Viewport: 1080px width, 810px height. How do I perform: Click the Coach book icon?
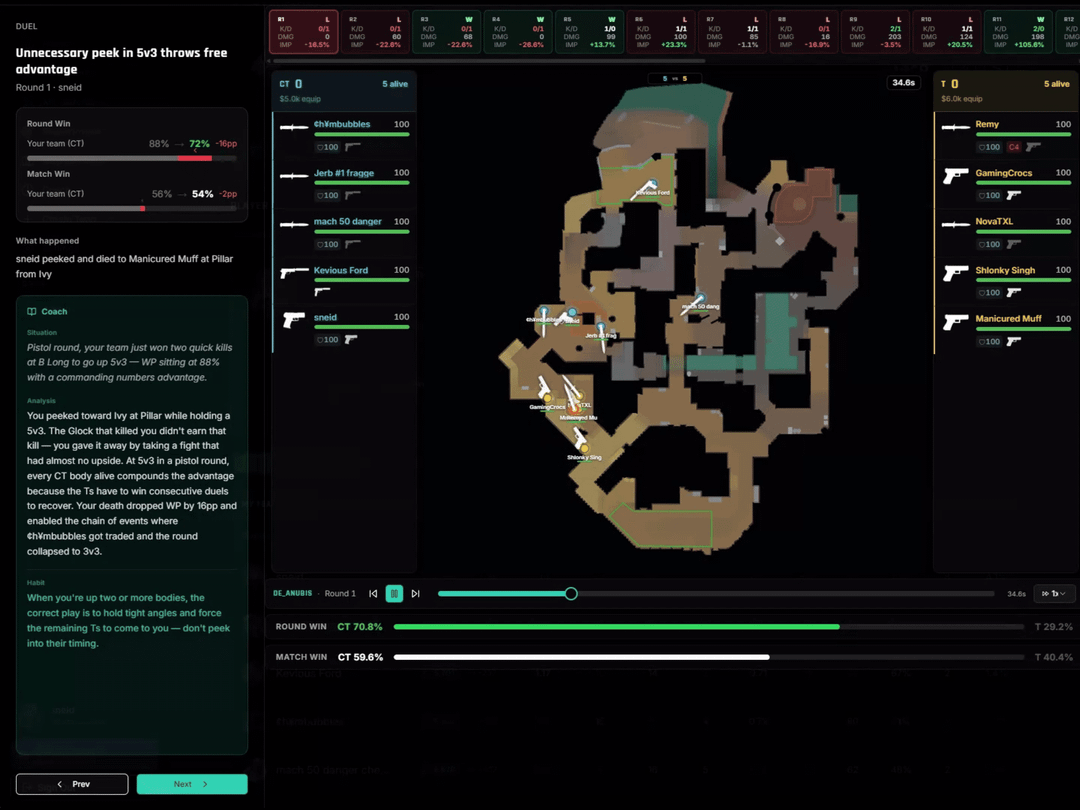click(x=32, y=312)
